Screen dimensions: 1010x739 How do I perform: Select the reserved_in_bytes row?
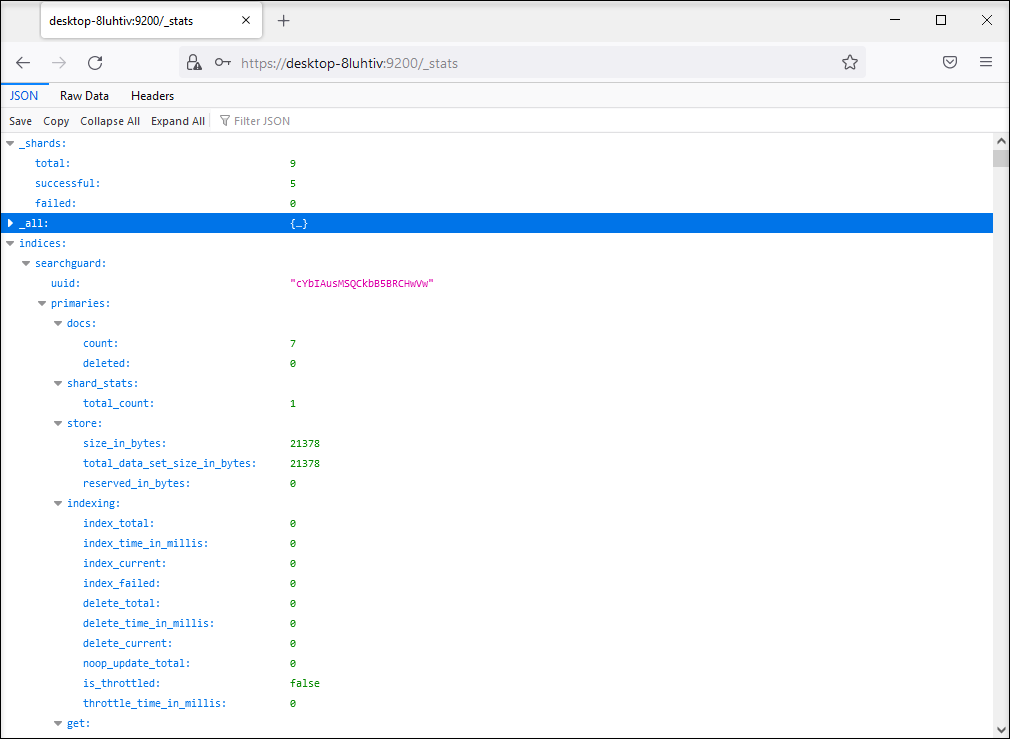click(x=497, y=483)
